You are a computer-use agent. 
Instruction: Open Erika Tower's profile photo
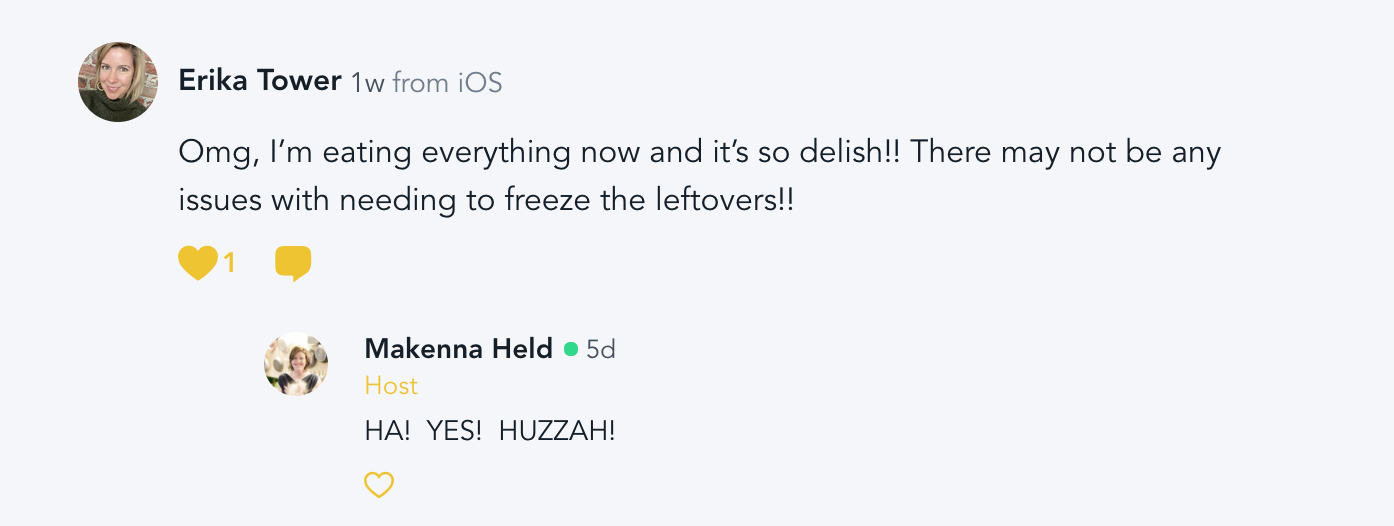(118, 82)
